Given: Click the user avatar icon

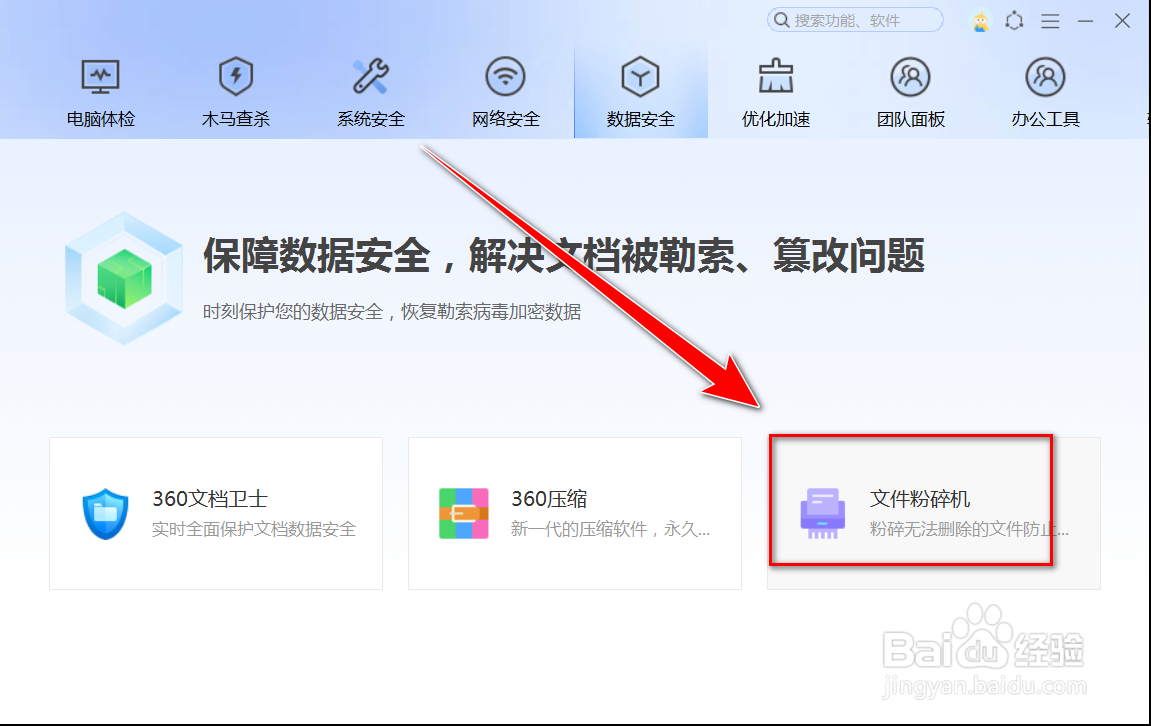Looking at the screenshot, I should (980, 21).
